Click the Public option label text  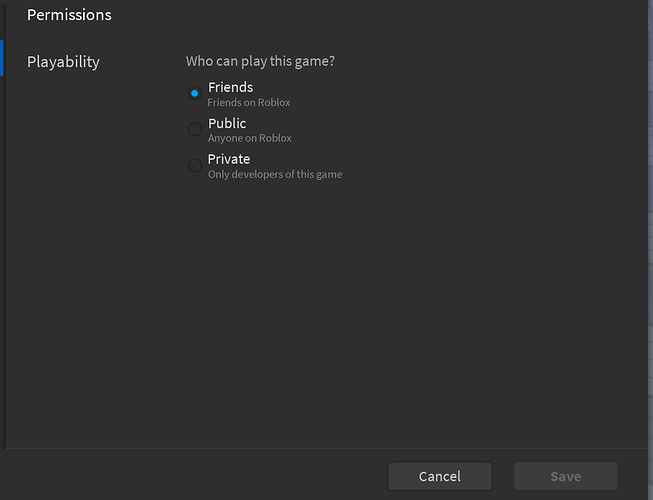coord(227,123)
